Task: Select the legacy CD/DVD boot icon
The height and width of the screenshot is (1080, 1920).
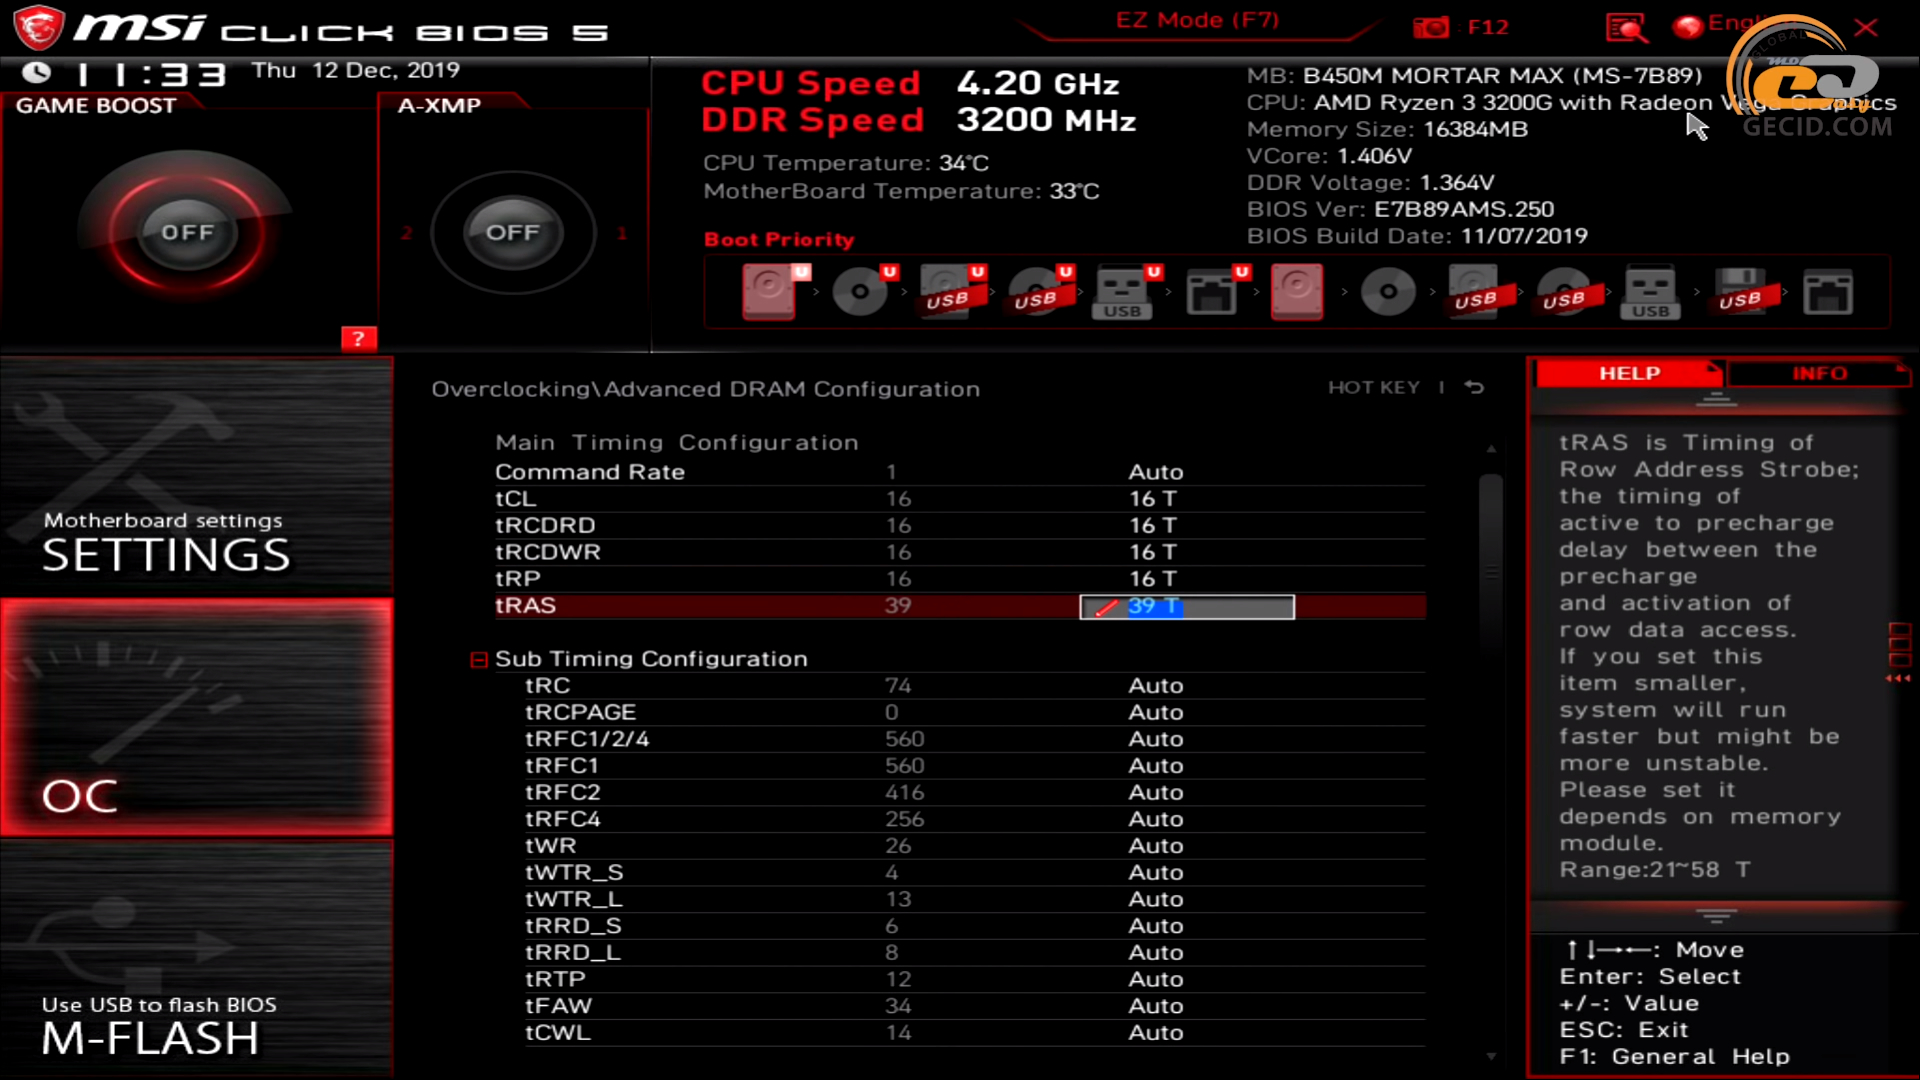Action: (x=1388, y=292)
